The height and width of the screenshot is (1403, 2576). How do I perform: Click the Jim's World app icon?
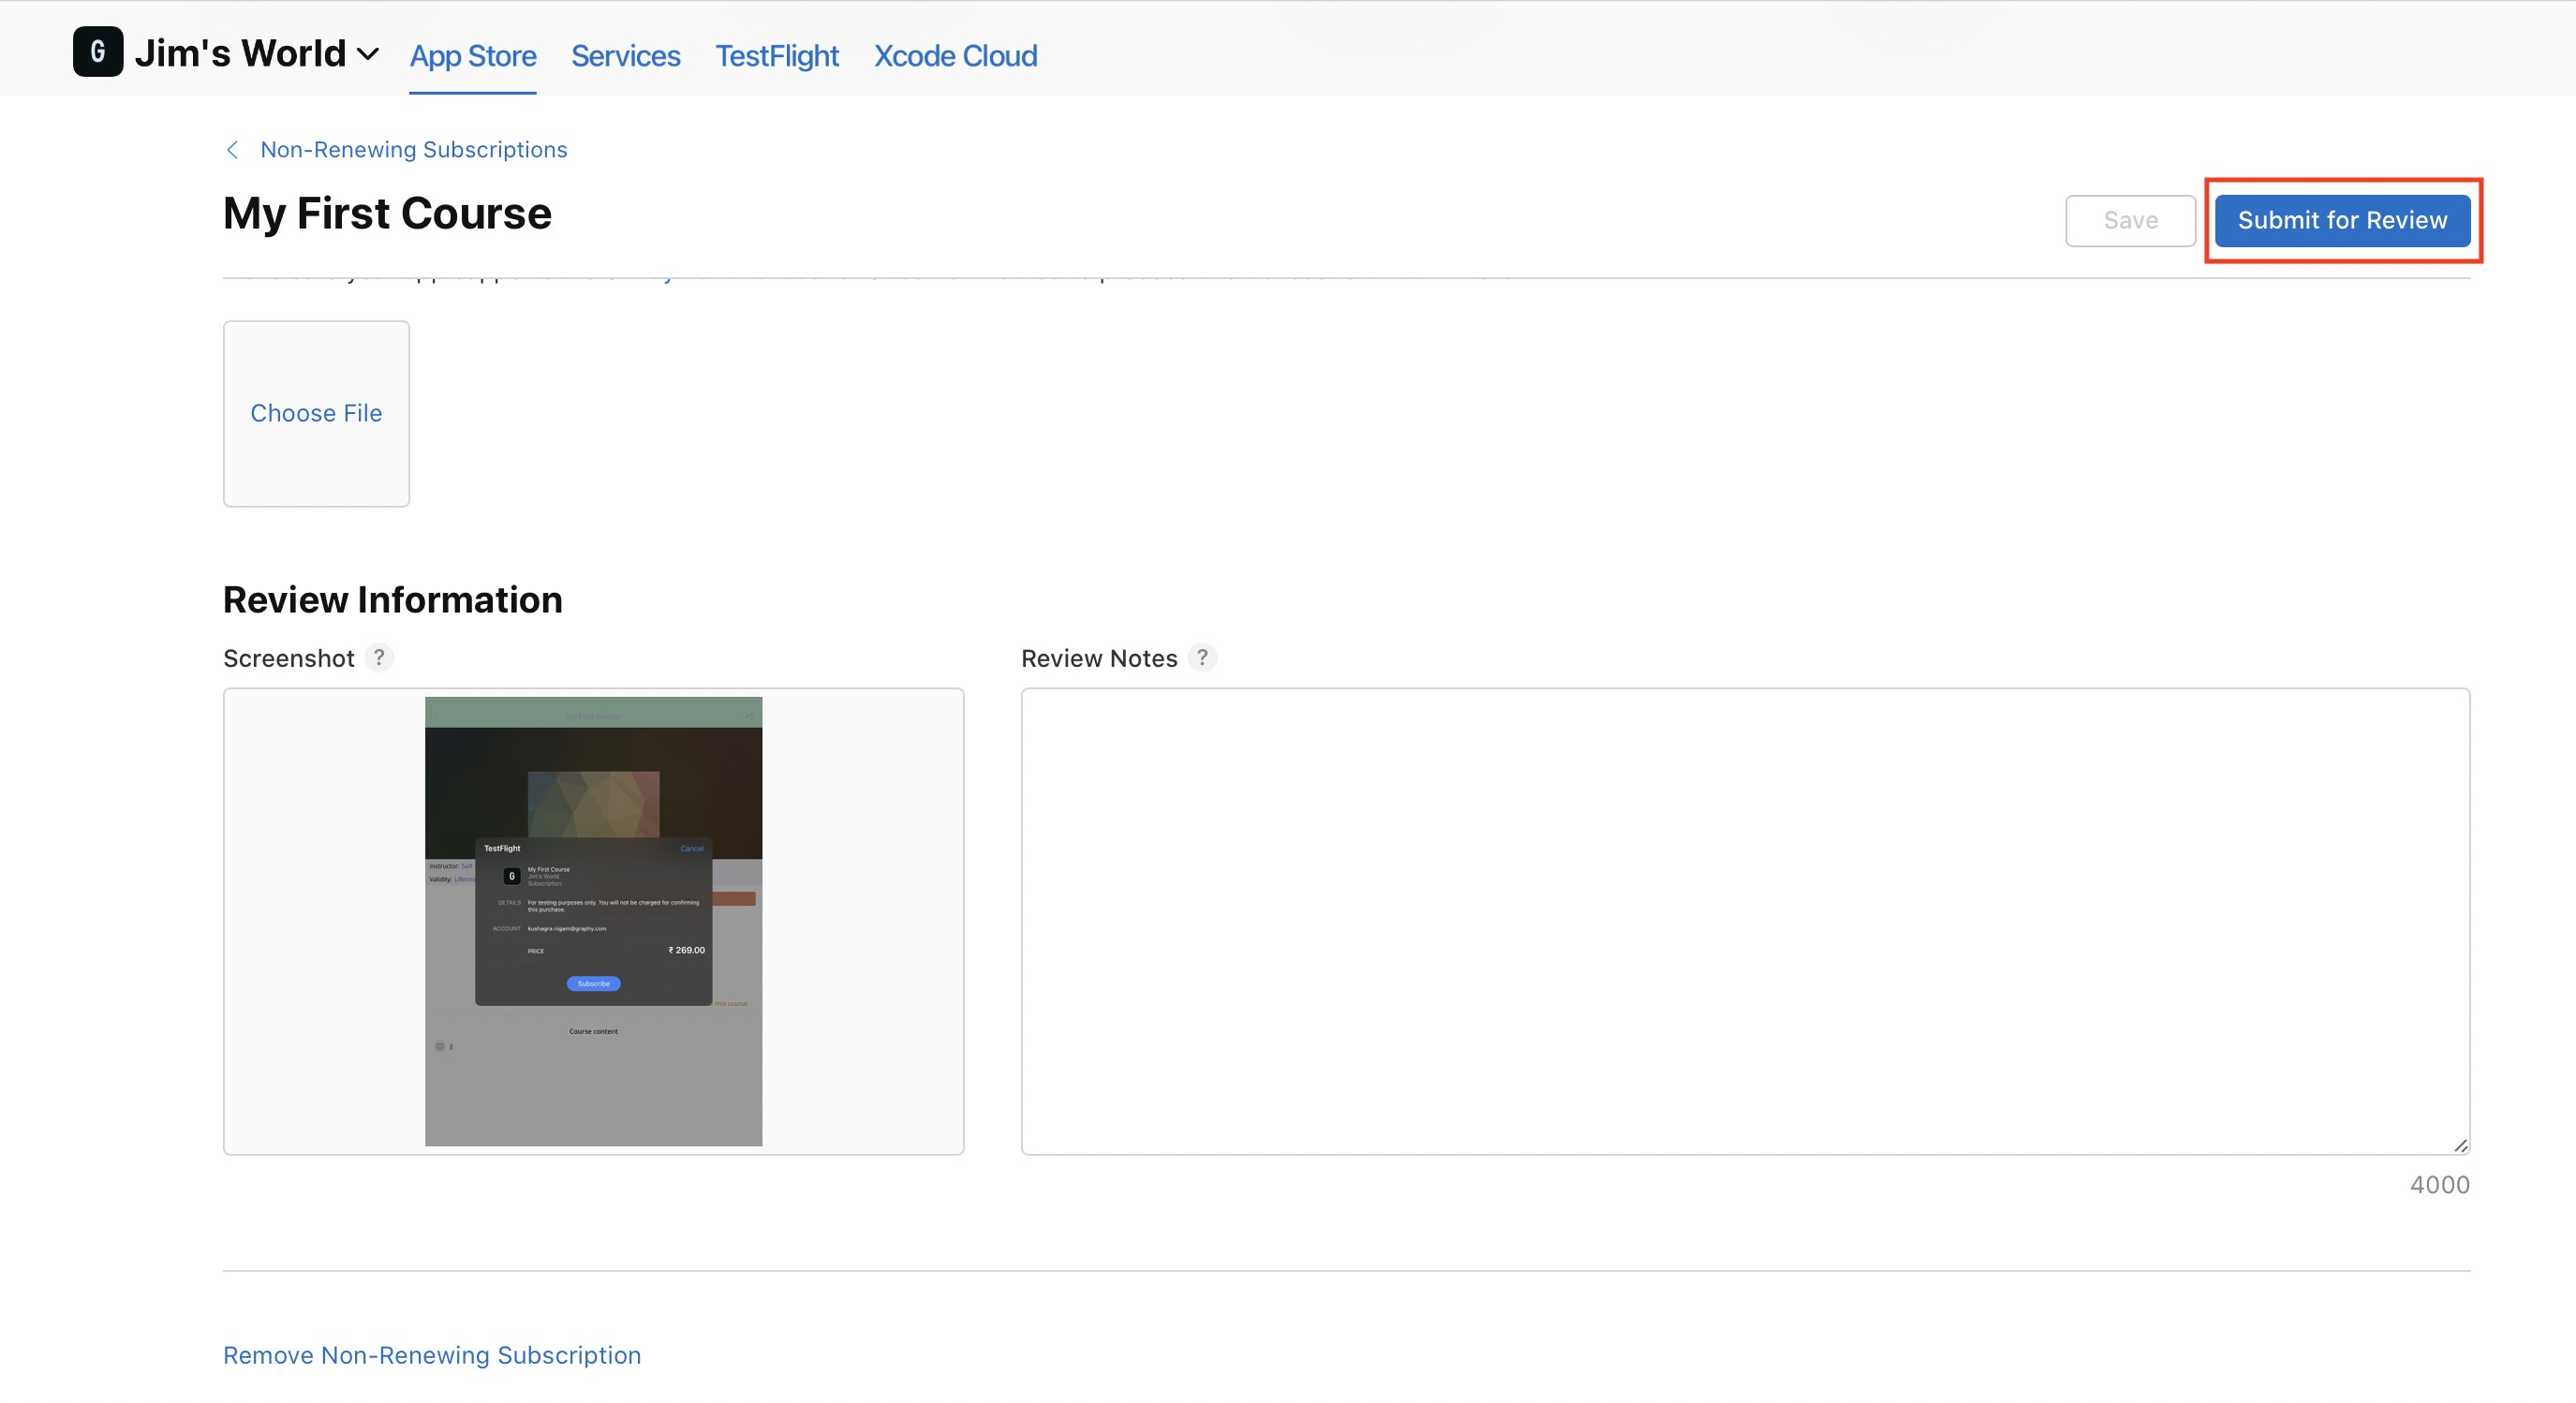(98, 52)
